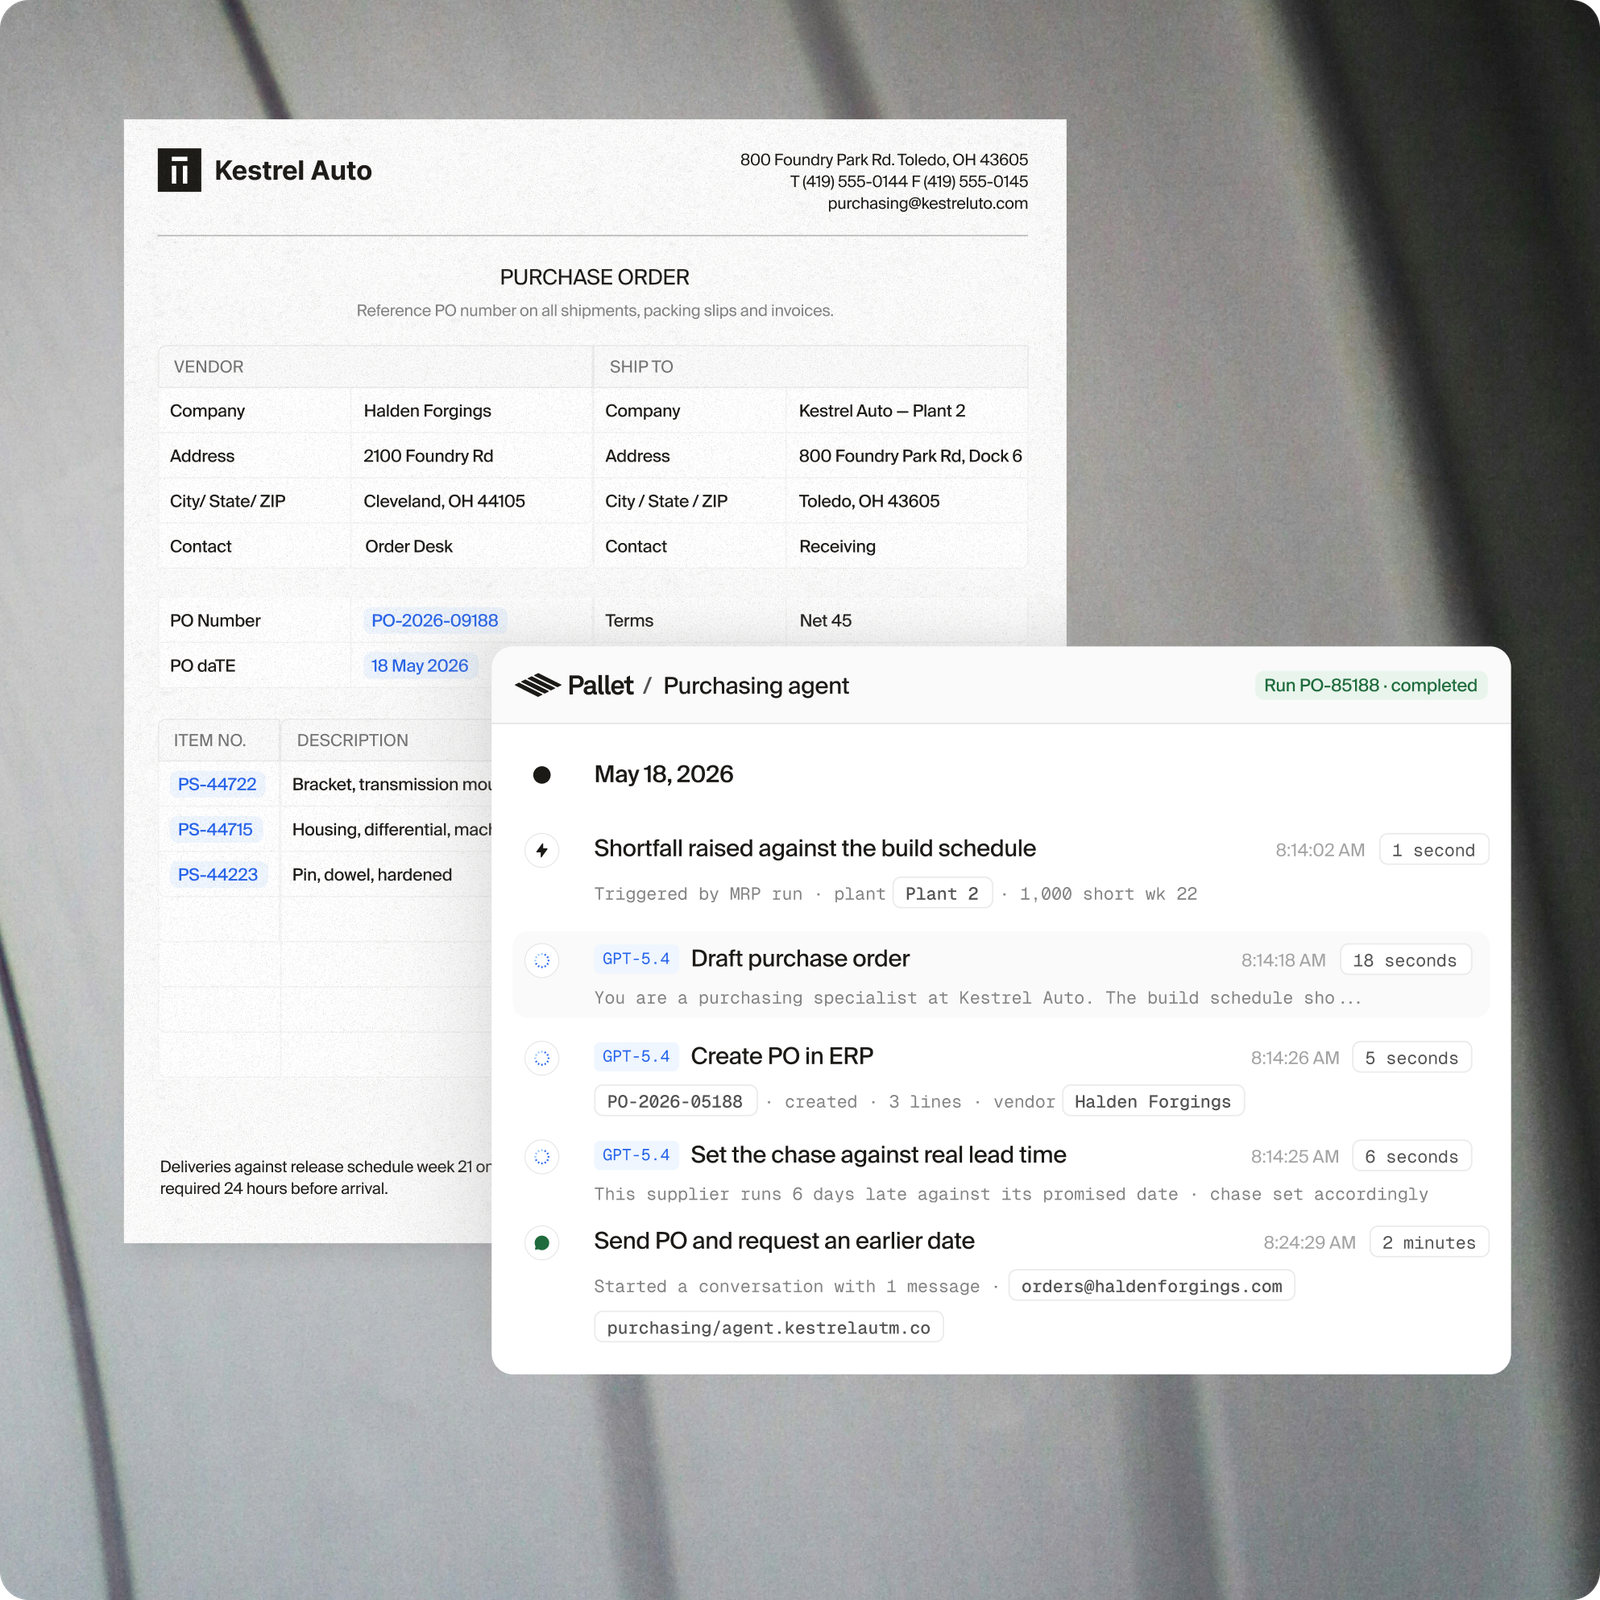
Task: Click the purchasing@kestreluto.com email address
Action: click(927, 203)
